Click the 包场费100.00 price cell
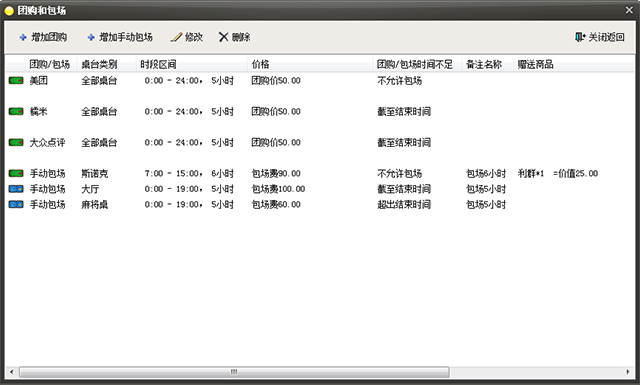Screen dimensions: 640x385 pos(278,189)
